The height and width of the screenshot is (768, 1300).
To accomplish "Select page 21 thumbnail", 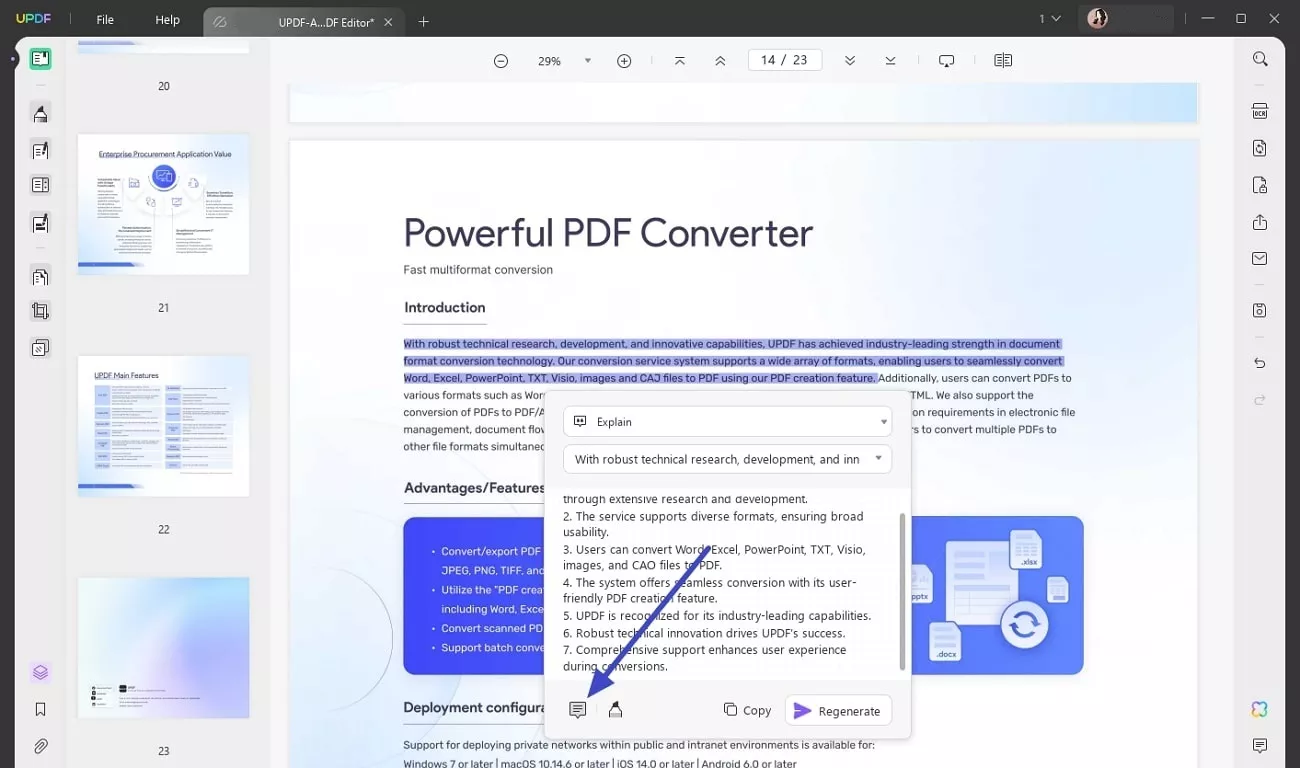I will [x=163, y=205].
